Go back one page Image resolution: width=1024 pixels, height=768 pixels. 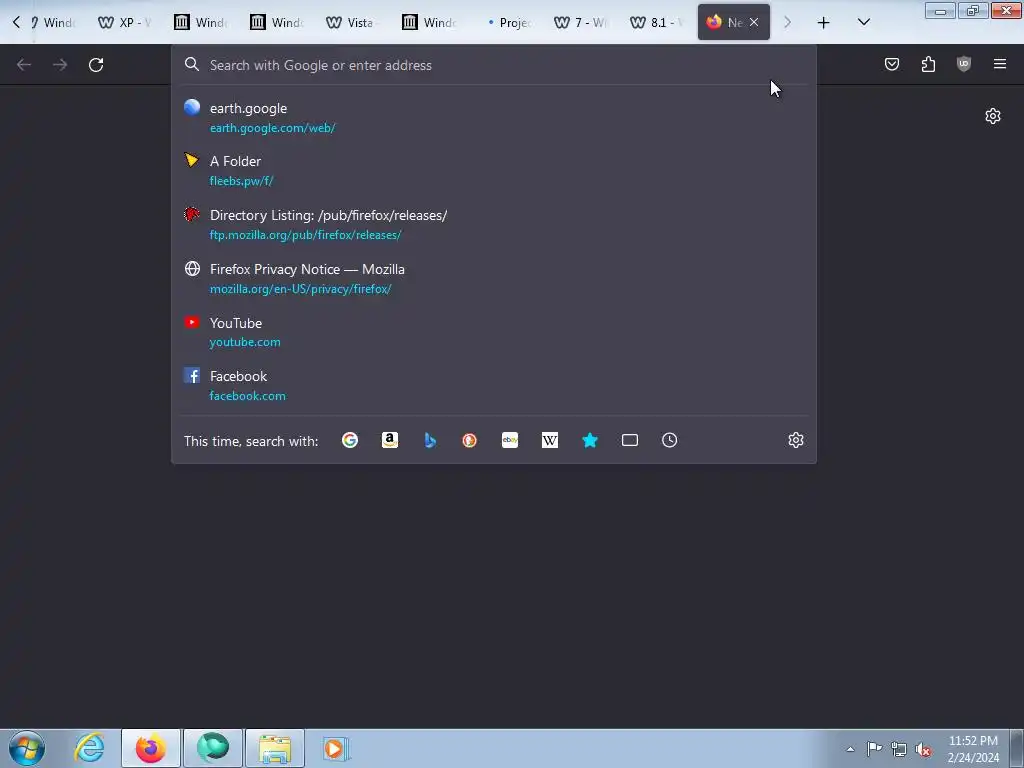[24, 65]
